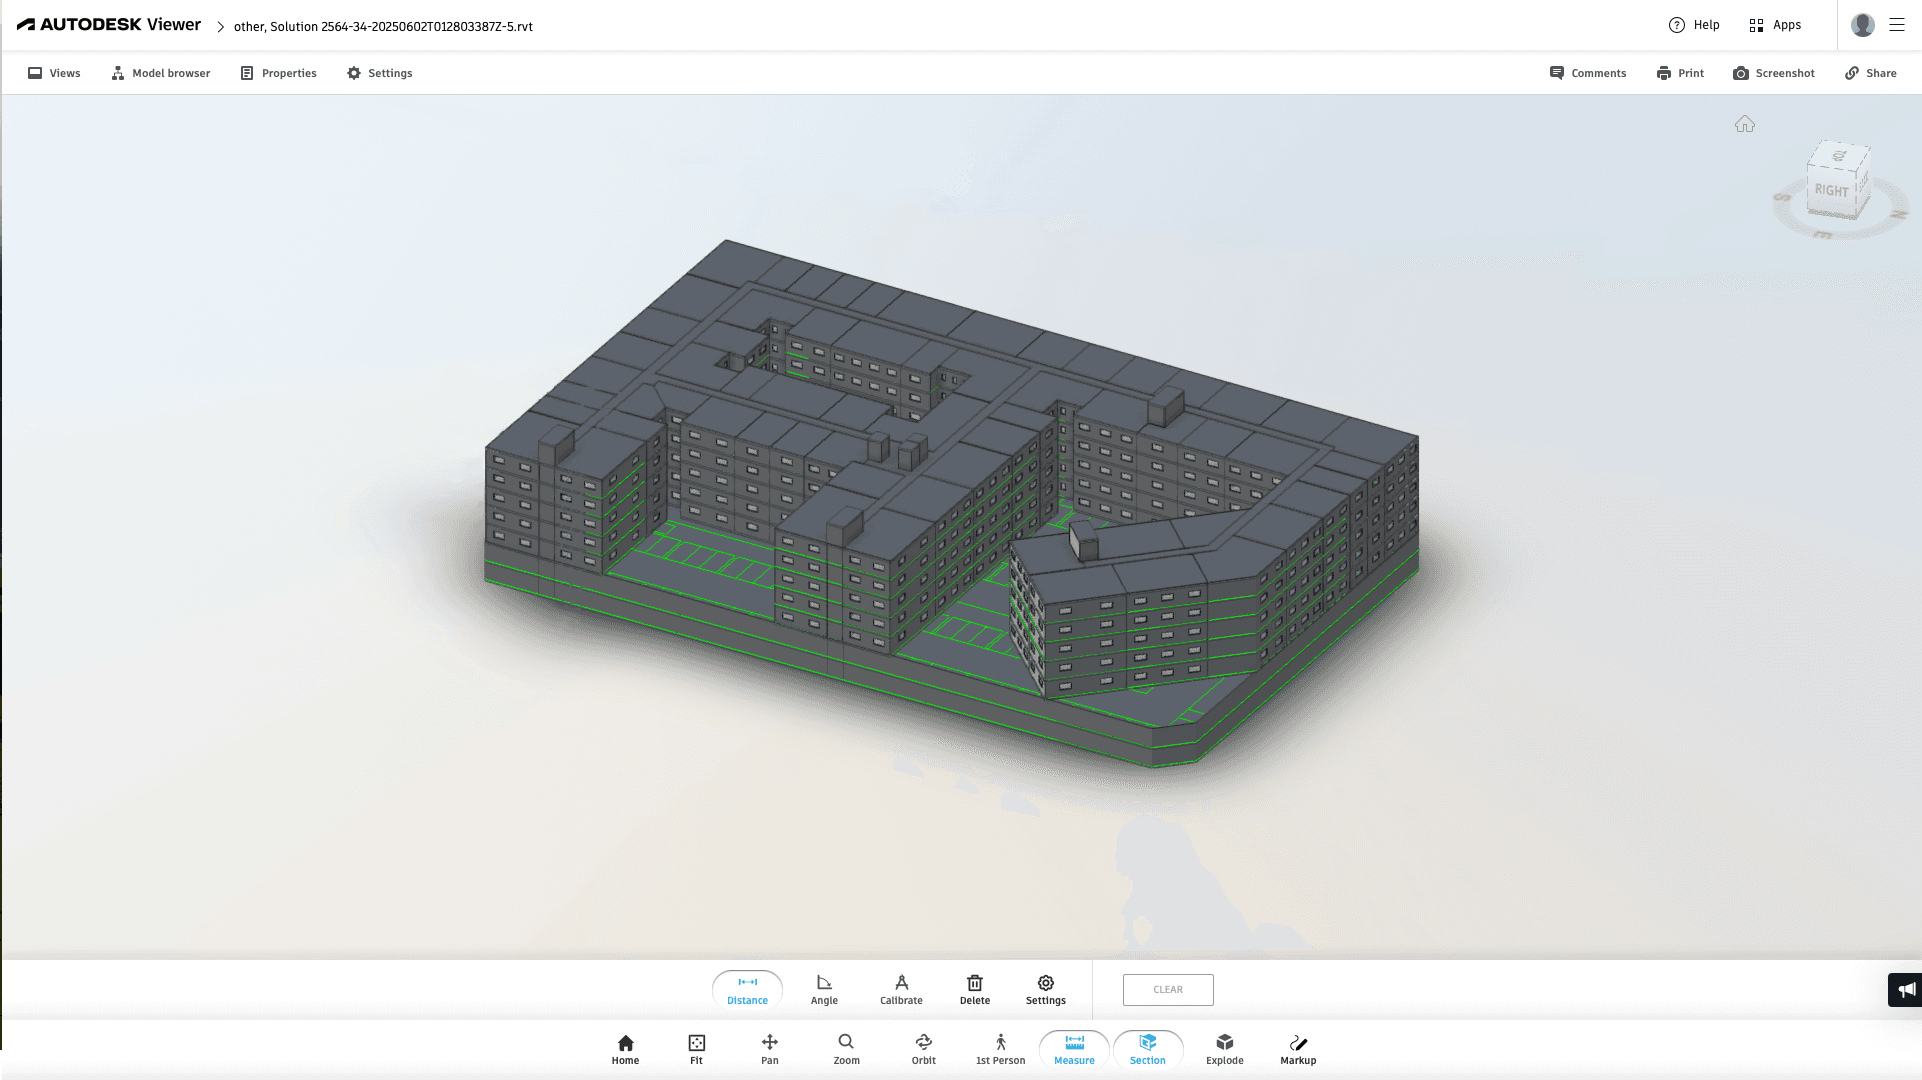
Task: Toggle the Section tool
Action: (x=1147, y=1049)
